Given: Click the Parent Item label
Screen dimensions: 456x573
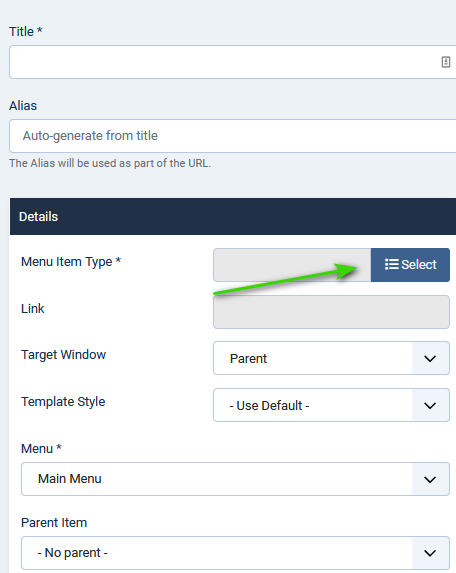Looking at the screenshot, I should [x=54, y=523].
